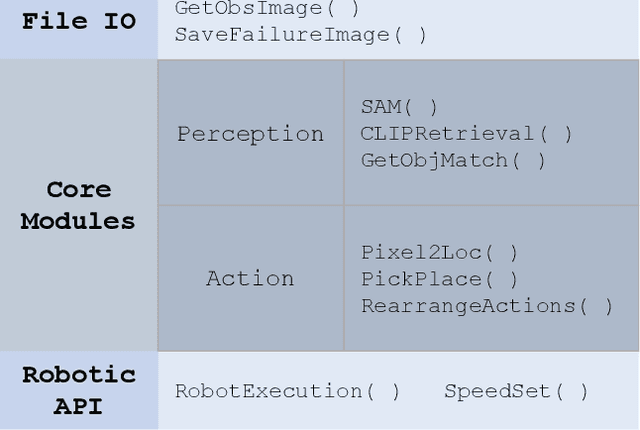The height and width of the screenshot is (430, 640).
Task: Open the RearrangeActions( ) entry
Action: tap(486, 306)
